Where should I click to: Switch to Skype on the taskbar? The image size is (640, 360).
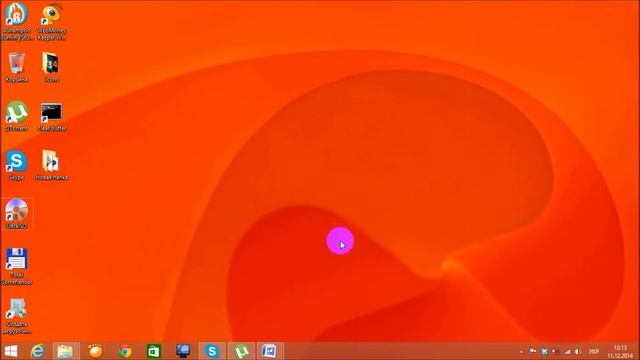212,351
